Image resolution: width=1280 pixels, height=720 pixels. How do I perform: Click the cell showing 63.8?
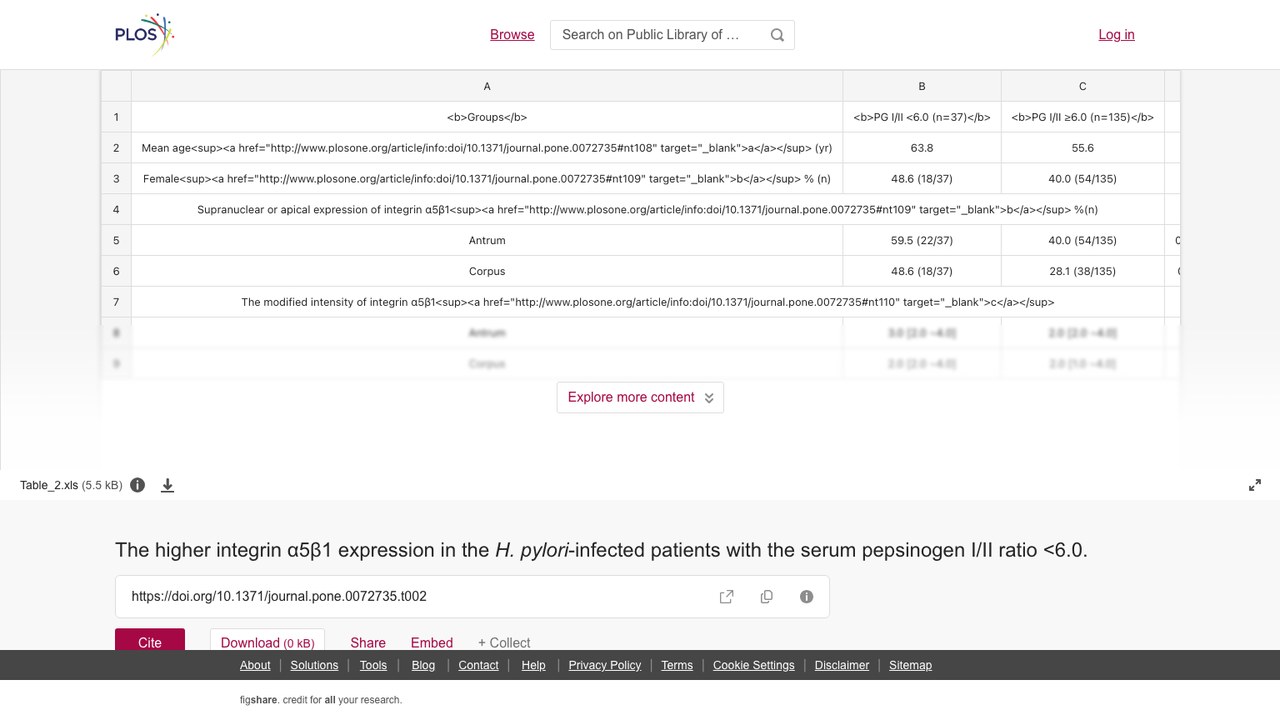tap(922, 148)
